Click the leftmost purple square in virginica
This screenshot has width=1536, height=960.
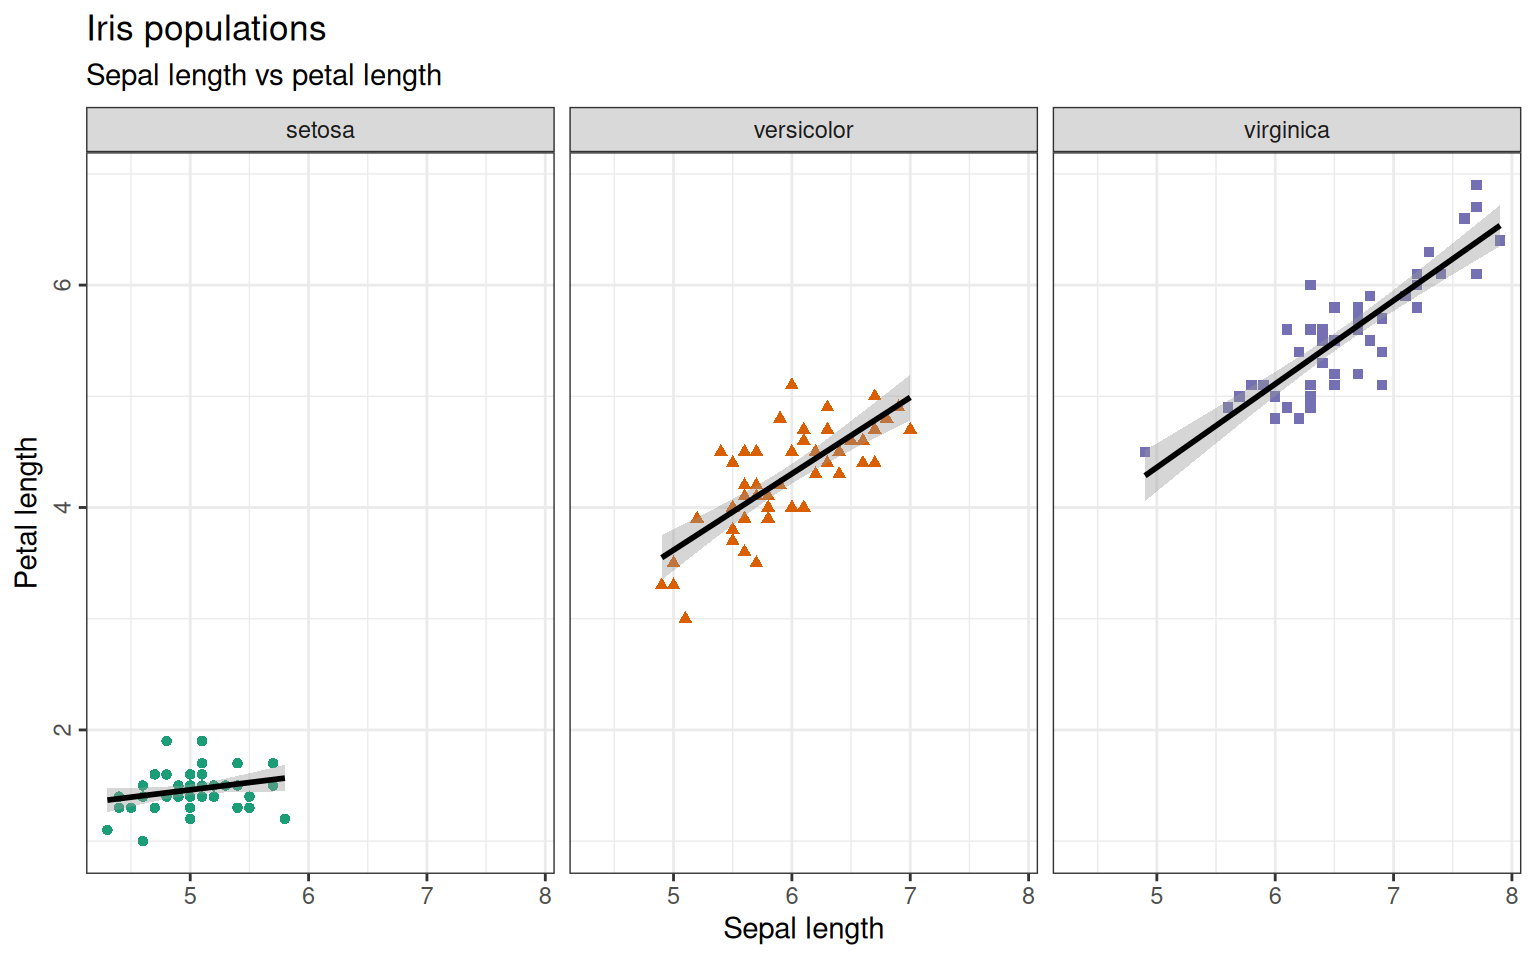1145,452
